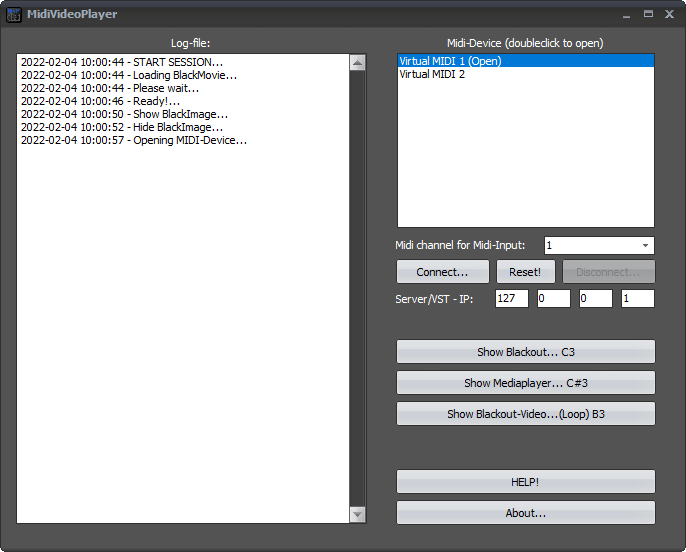Click Show Blackout-Video...(Loop) B3 button

(x=525, y=414)
